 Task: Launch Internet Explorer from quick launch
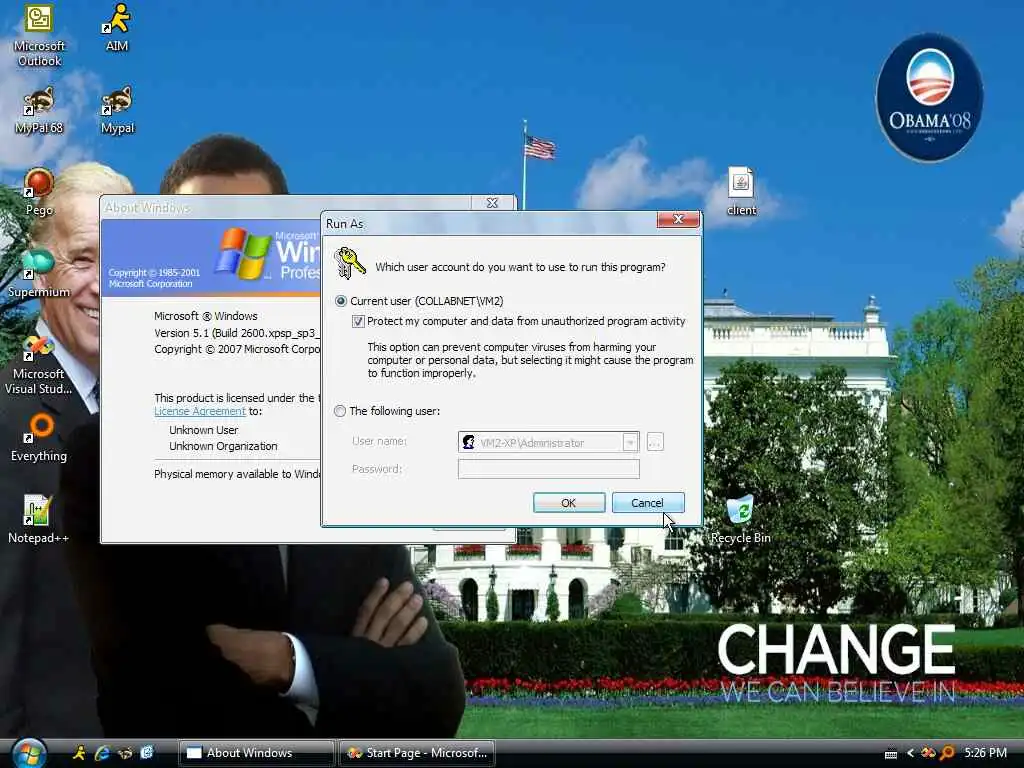pyautogui.click(x=102, y=753)
